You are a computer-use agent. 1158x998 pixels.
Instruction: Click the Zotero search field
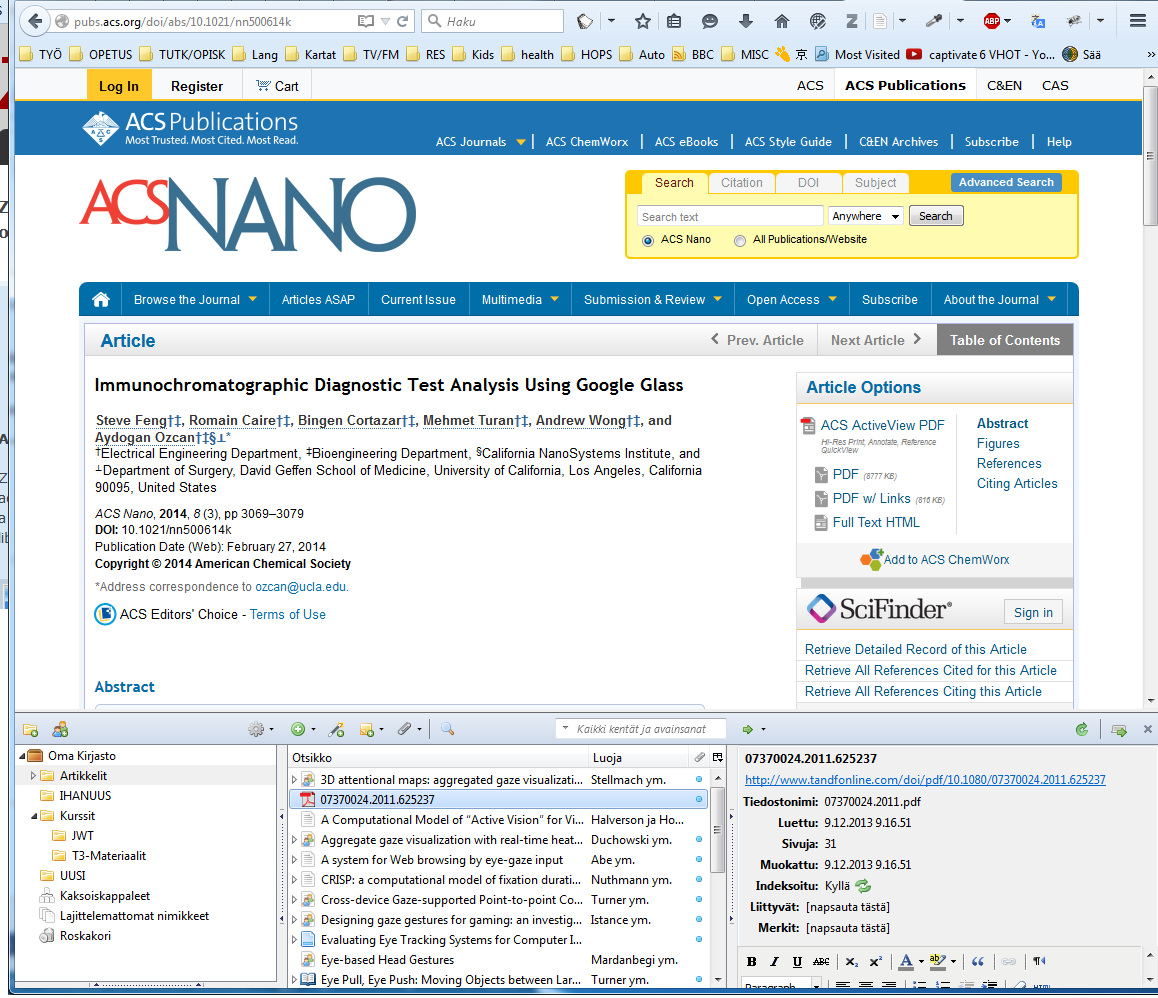(641, 729)
